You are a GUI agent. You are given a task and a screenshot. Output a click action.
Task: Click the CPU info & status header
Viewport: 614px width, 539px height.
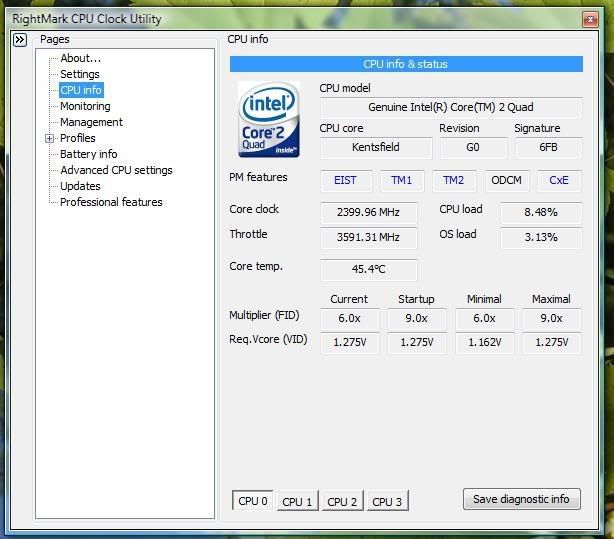(x=406, y=64)
